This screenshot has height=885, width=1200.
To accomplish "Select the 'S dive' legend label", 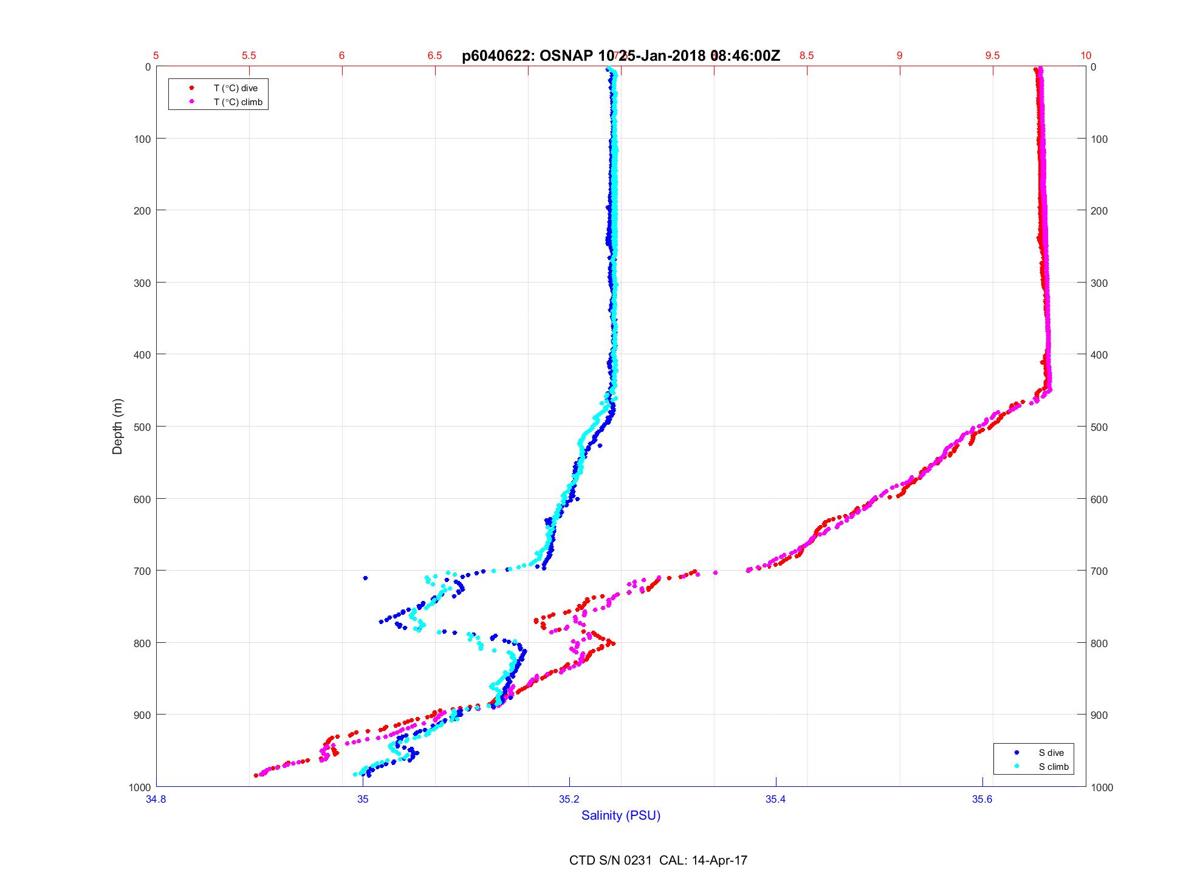I will pos(1052,752).
